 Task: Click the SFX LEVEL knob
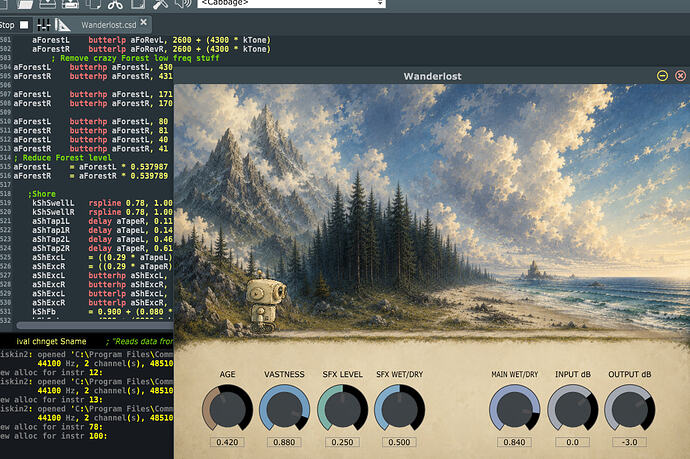pyautogui.click(x=342, y=408)
